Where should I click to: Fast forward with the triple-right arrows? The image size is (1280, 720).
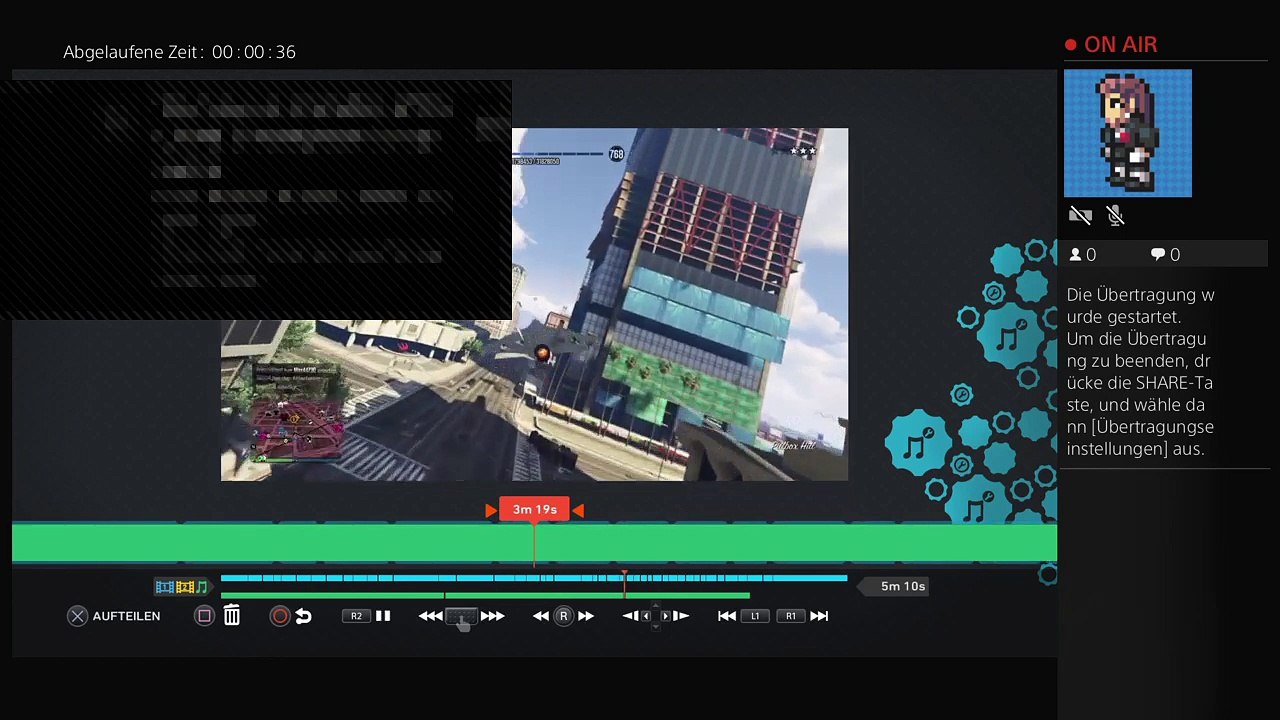tap(492, 616)
